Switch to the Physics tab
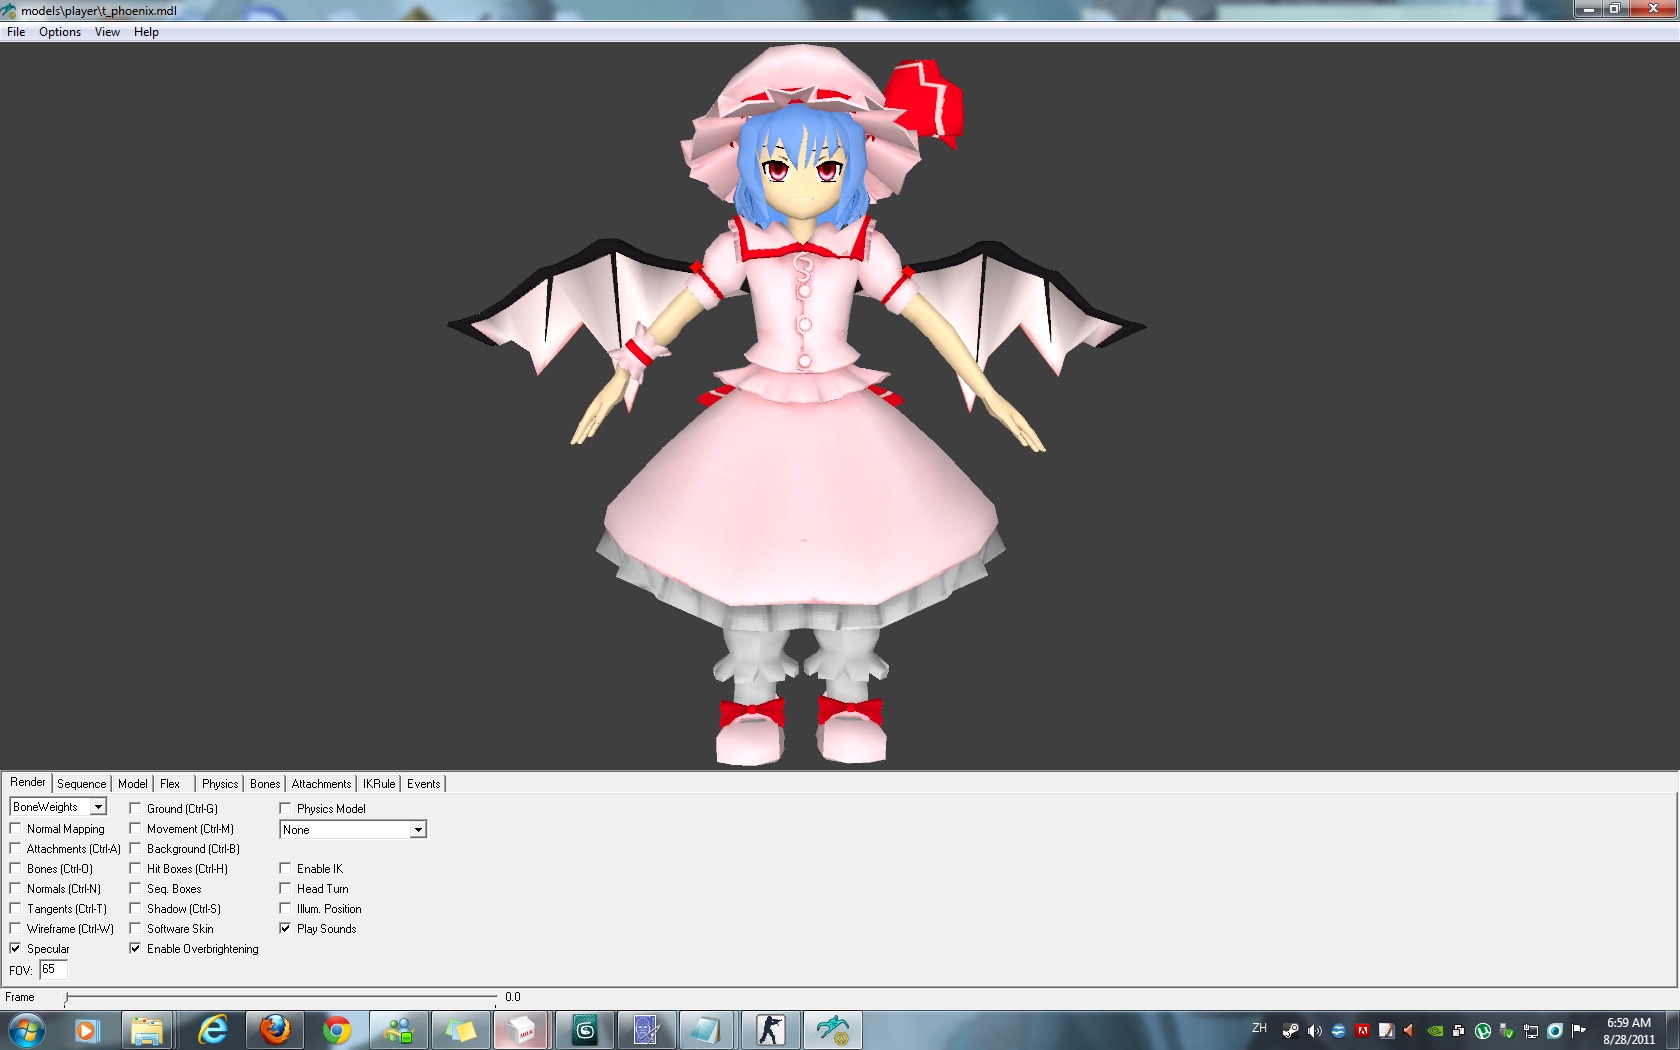Image resolution: width=1680 pixels, height=1050 pixels. pyautogui.click(x=220, y=784)
